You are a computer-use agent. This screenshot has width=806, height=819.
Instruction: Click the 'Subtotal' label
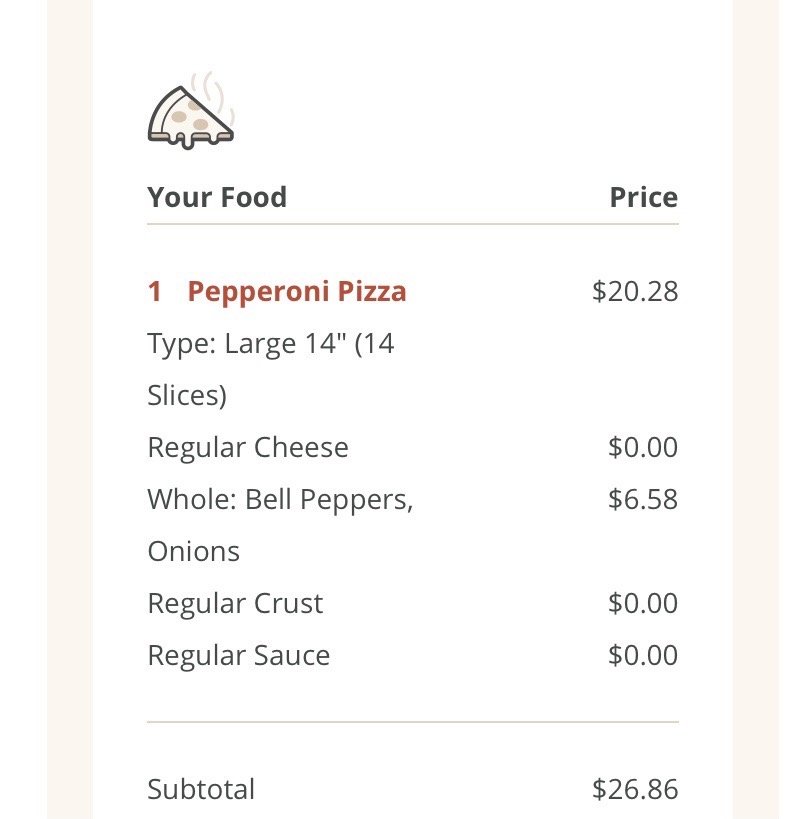coord(201,789)
